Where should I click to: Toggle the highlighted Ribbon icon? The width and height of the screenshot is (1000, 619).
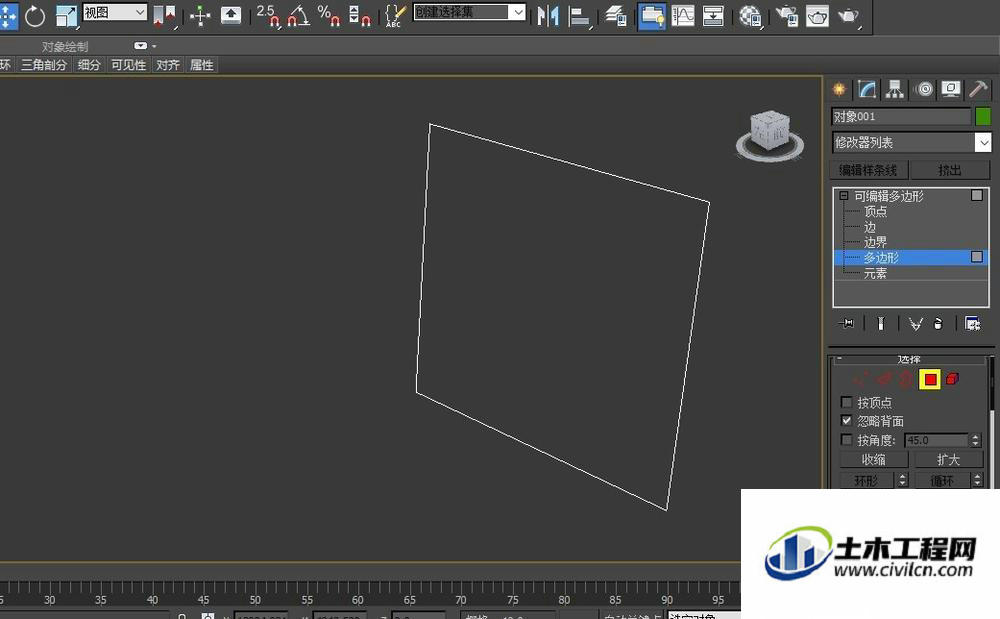pos(651,15)
